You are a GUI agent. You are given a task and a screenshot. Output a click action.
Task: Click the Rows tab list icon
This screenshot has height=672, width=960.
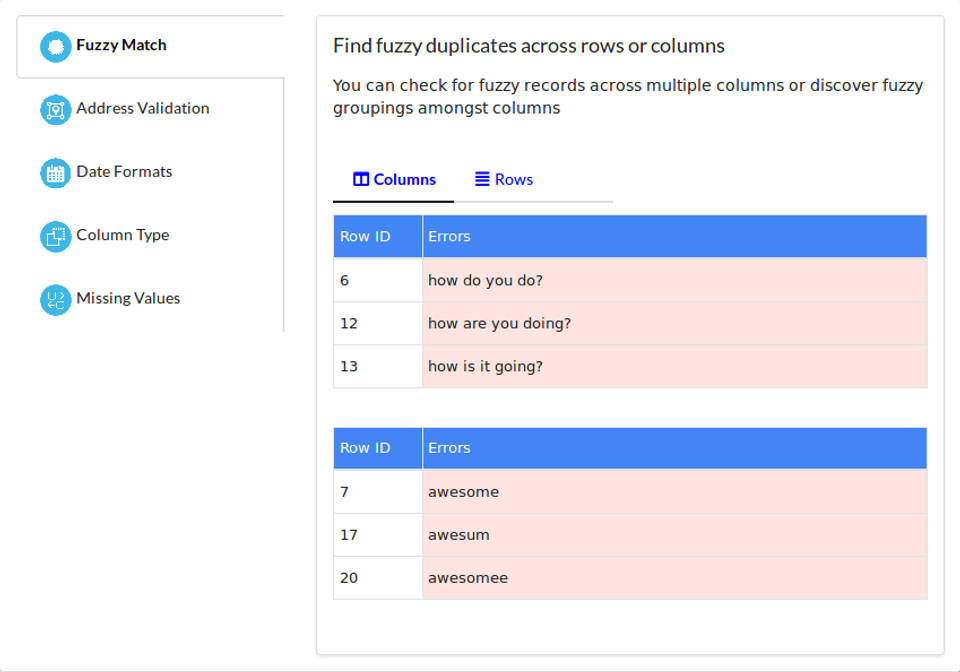(482, 180)
